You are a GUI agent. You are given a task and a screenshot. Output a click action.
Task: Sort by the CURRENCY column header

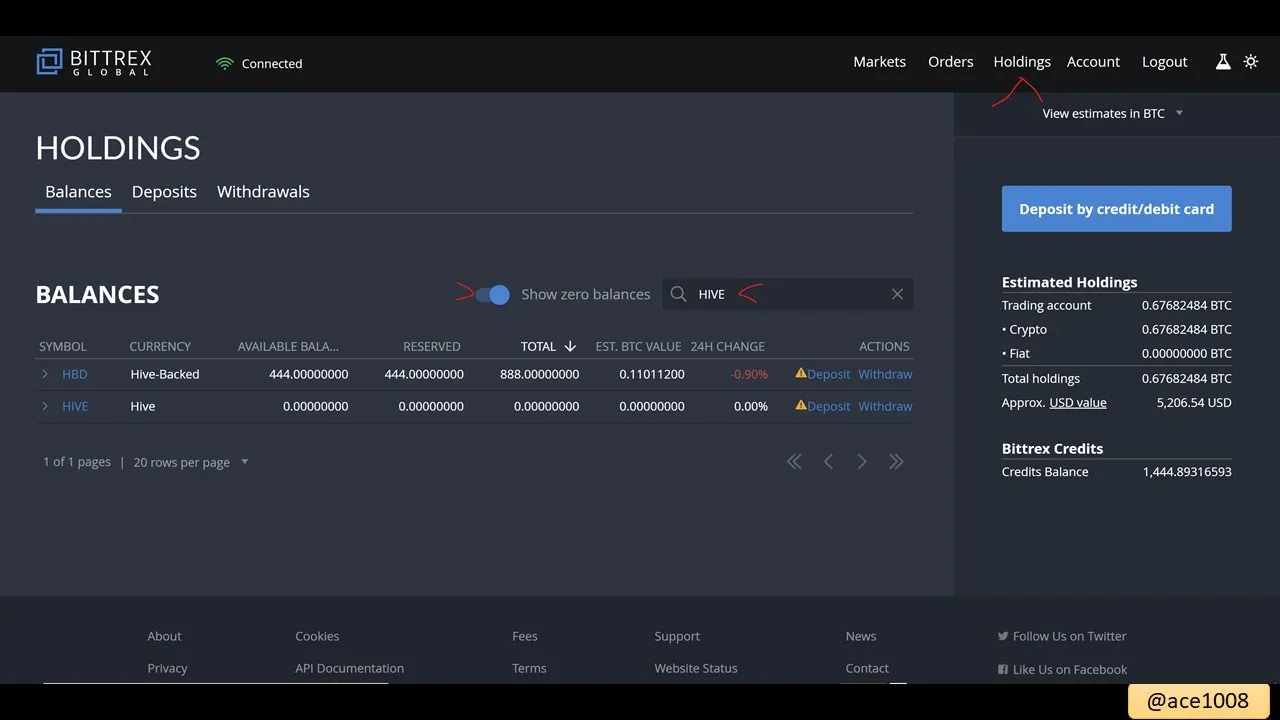160,346
